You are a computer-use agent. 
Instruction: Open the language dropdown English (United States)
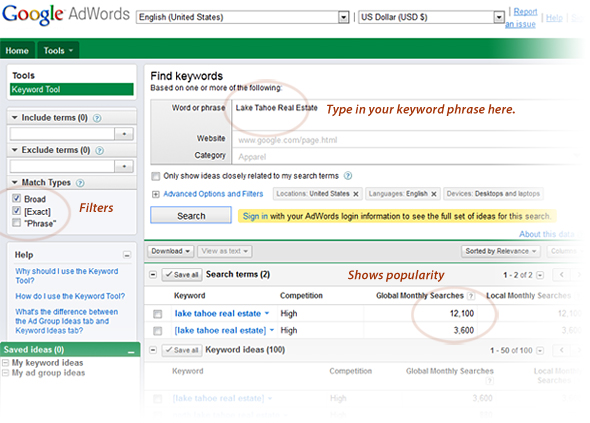tap(243, 17)
